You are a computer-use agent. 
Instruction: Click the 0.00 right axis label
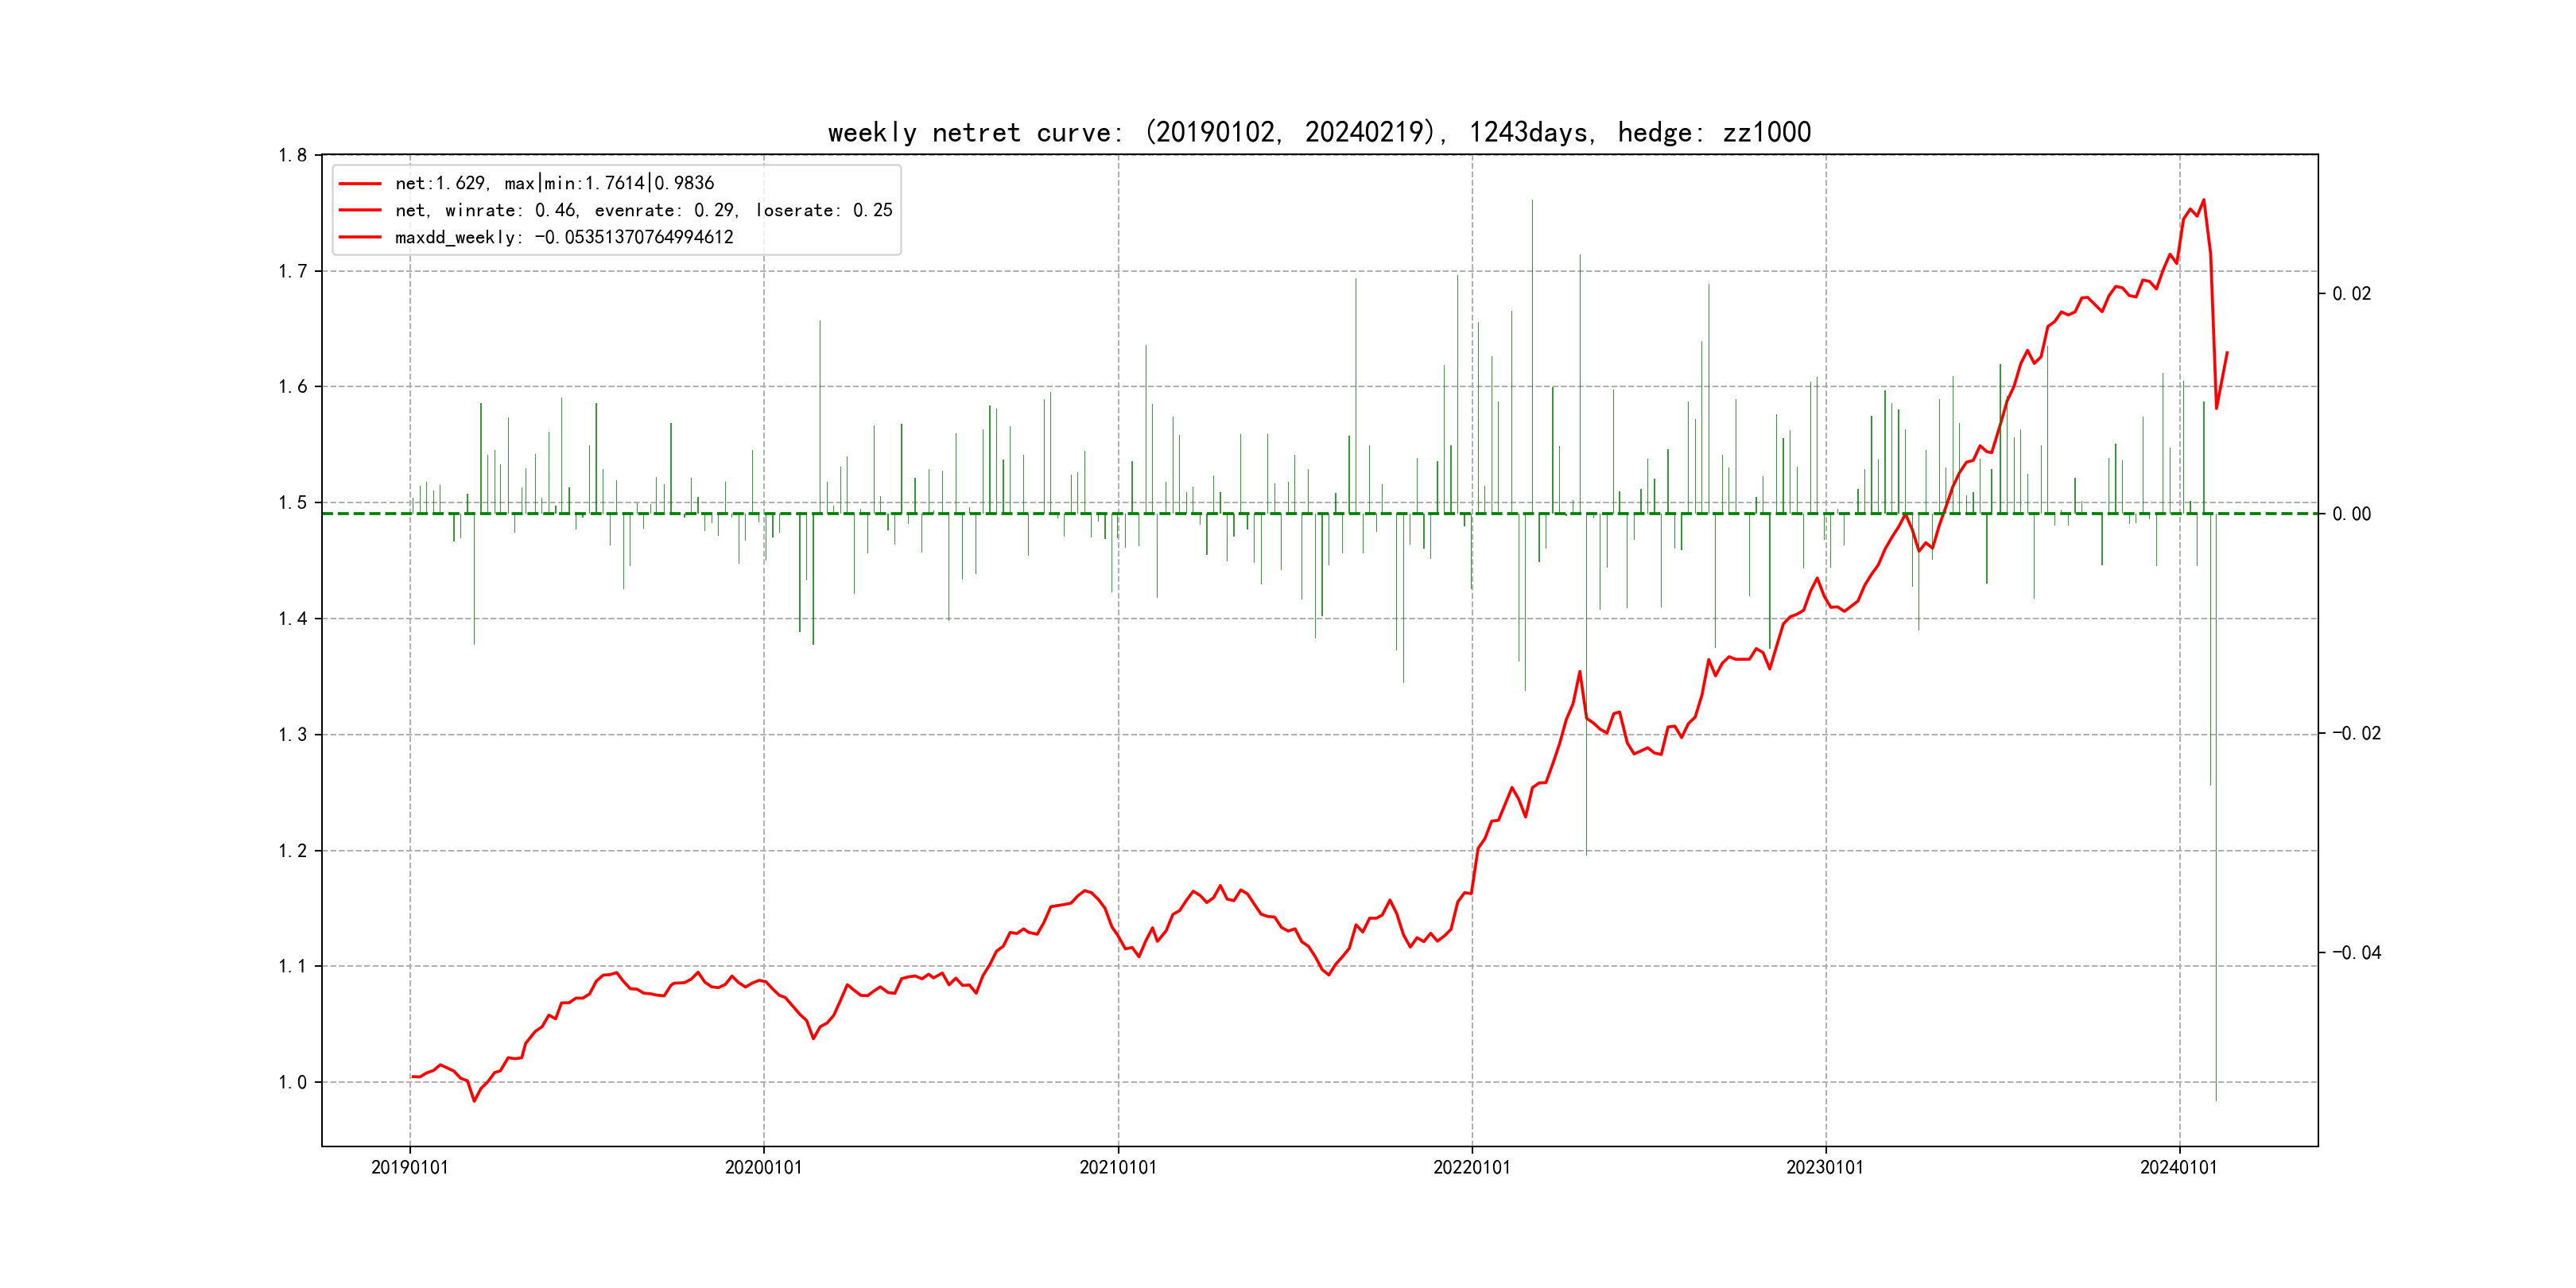point(2351,514)
